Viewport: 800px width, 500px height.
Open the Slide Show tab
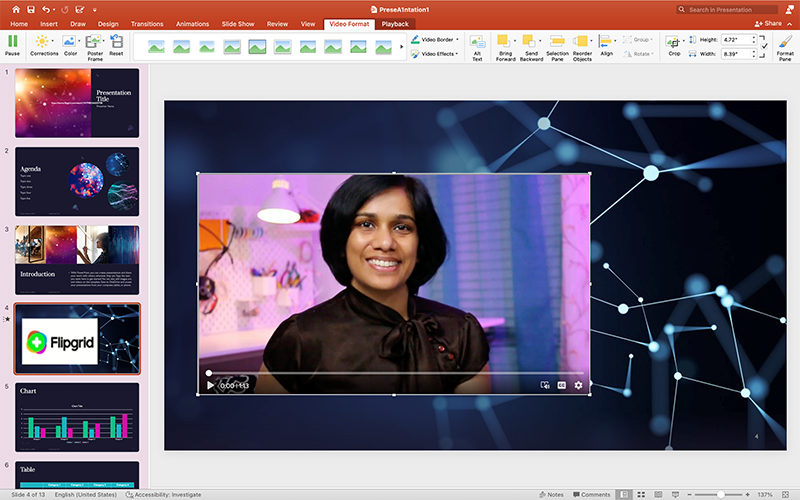238,24
